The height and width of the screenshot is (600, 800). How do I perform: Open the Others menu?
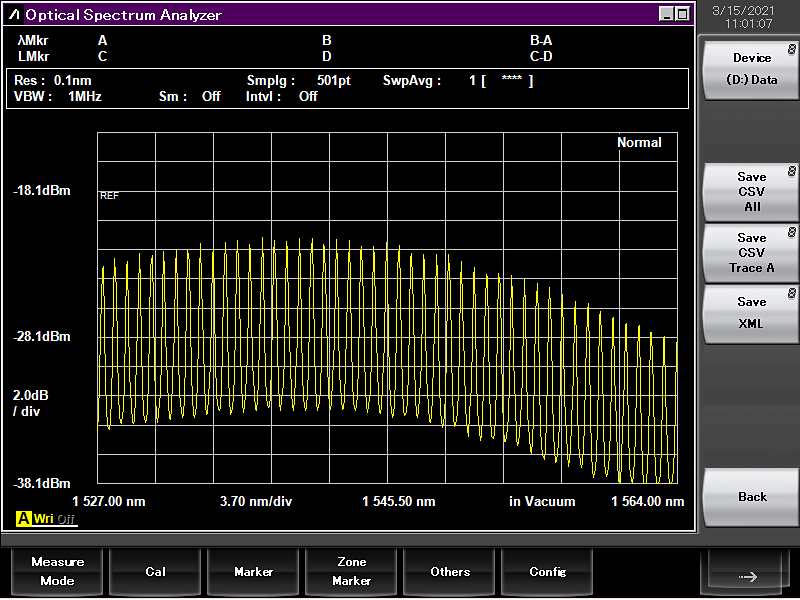click(x=449, y=571)
